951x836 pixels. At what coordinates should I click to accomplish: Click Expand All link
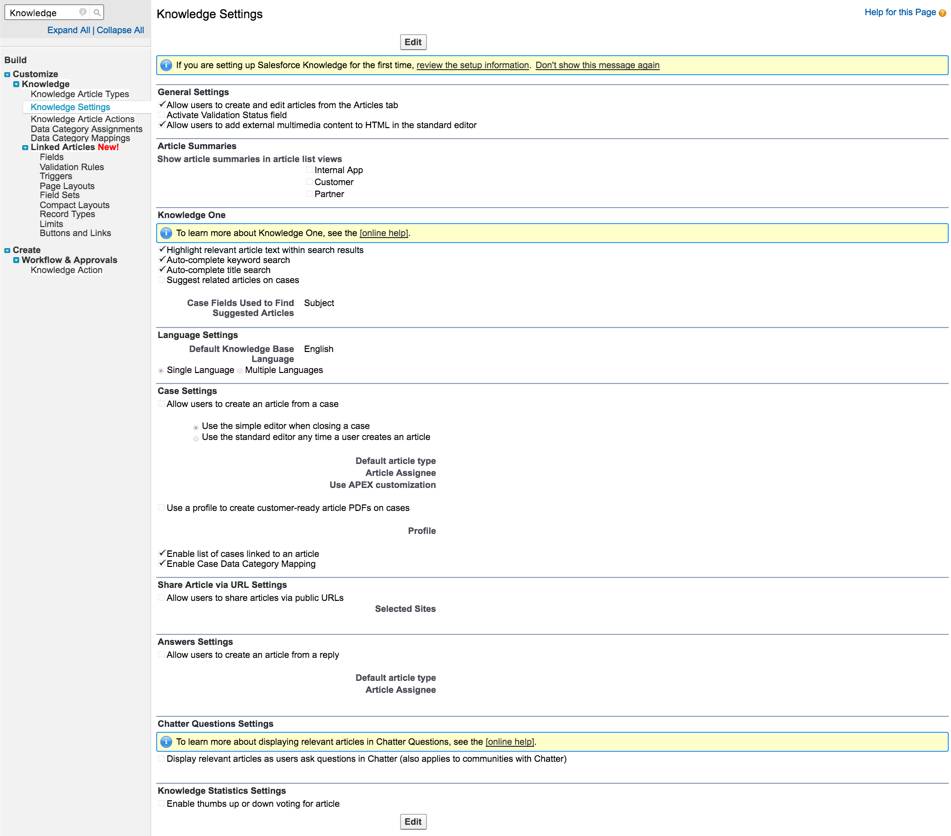[x=69, y=30]
